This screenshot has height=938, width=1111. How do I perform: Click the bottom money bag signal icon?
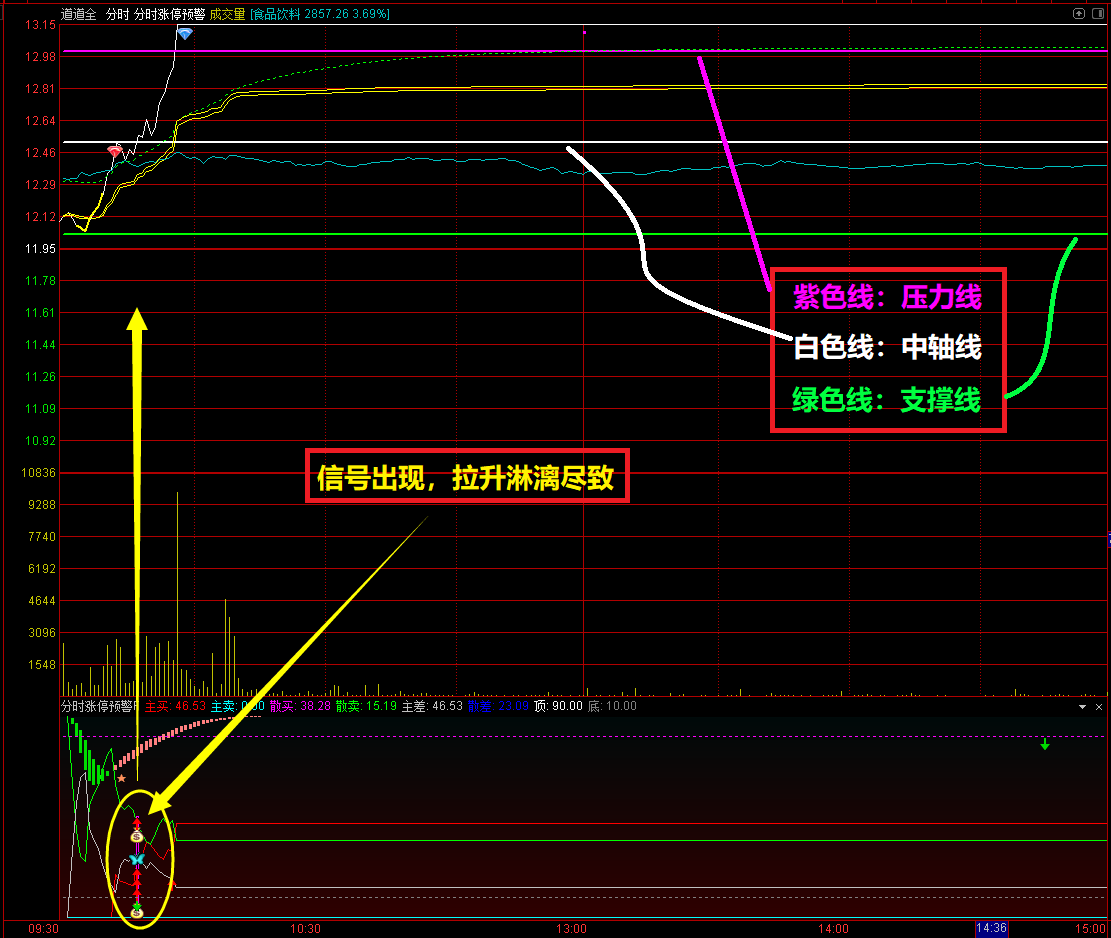pyautogui.click(x=137, y=912)
